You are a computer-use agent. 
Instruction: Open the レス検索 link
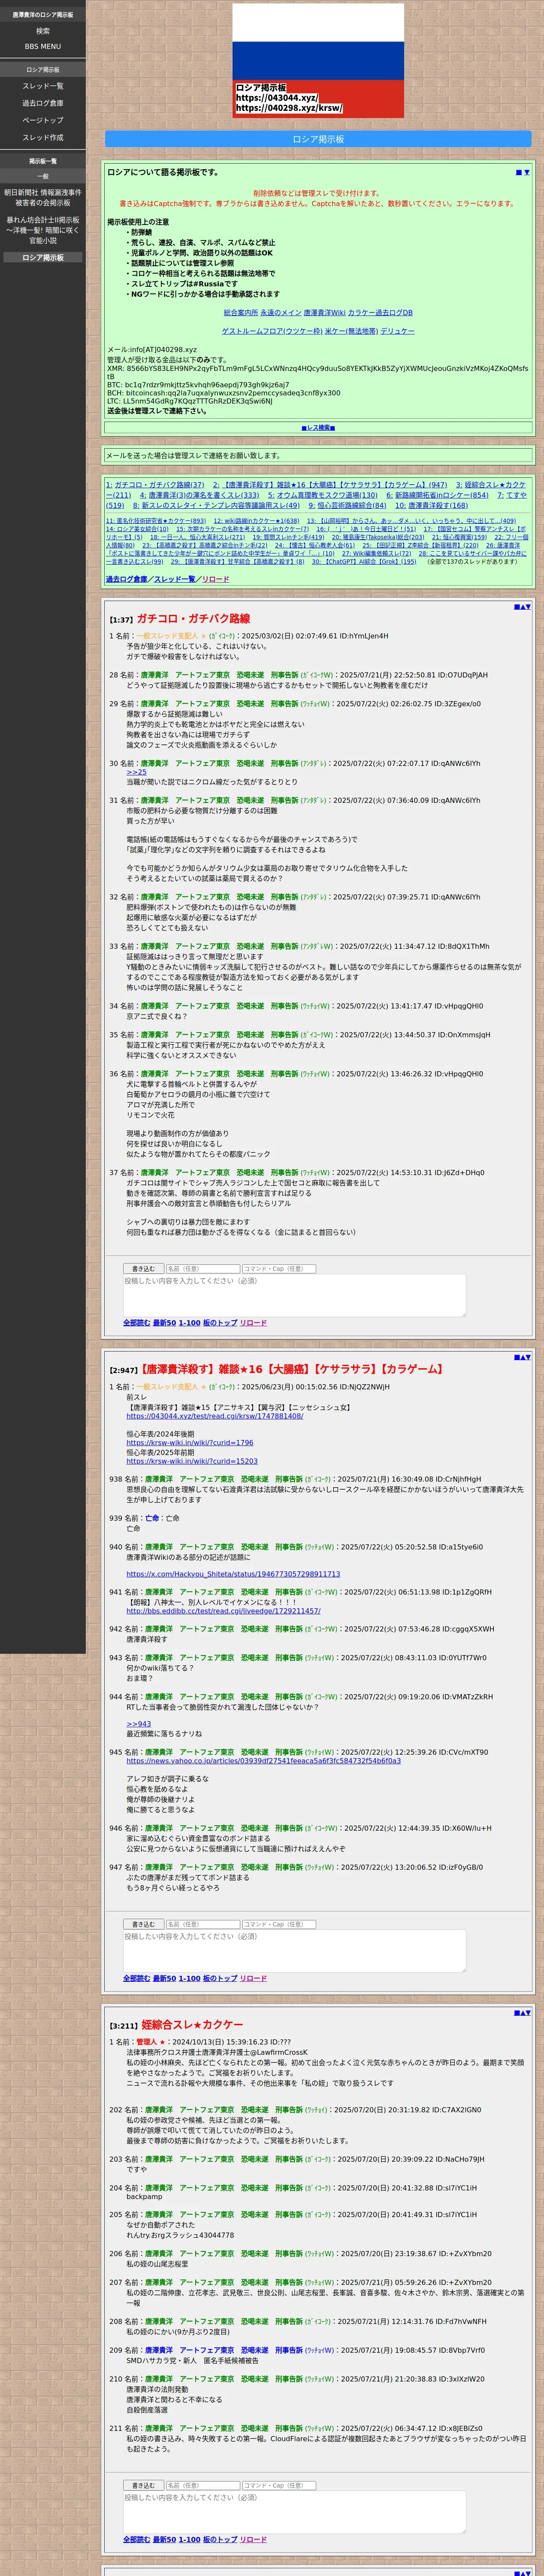[318, 428]
